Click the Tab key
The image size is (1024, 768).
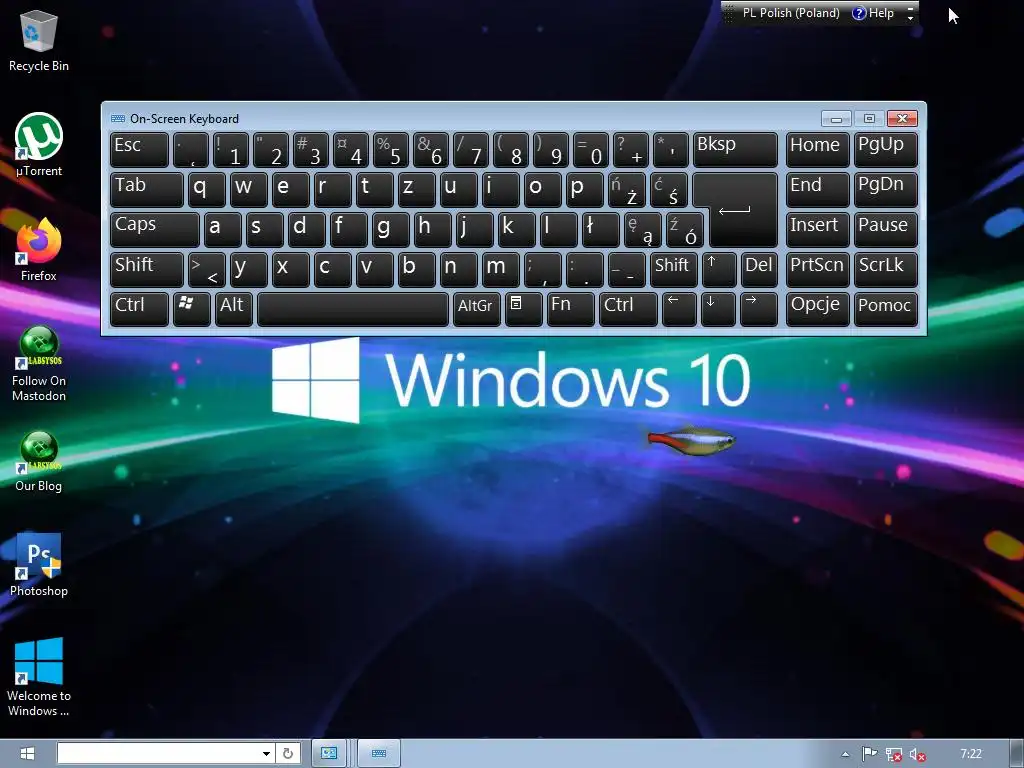click(x=146, y=190)
